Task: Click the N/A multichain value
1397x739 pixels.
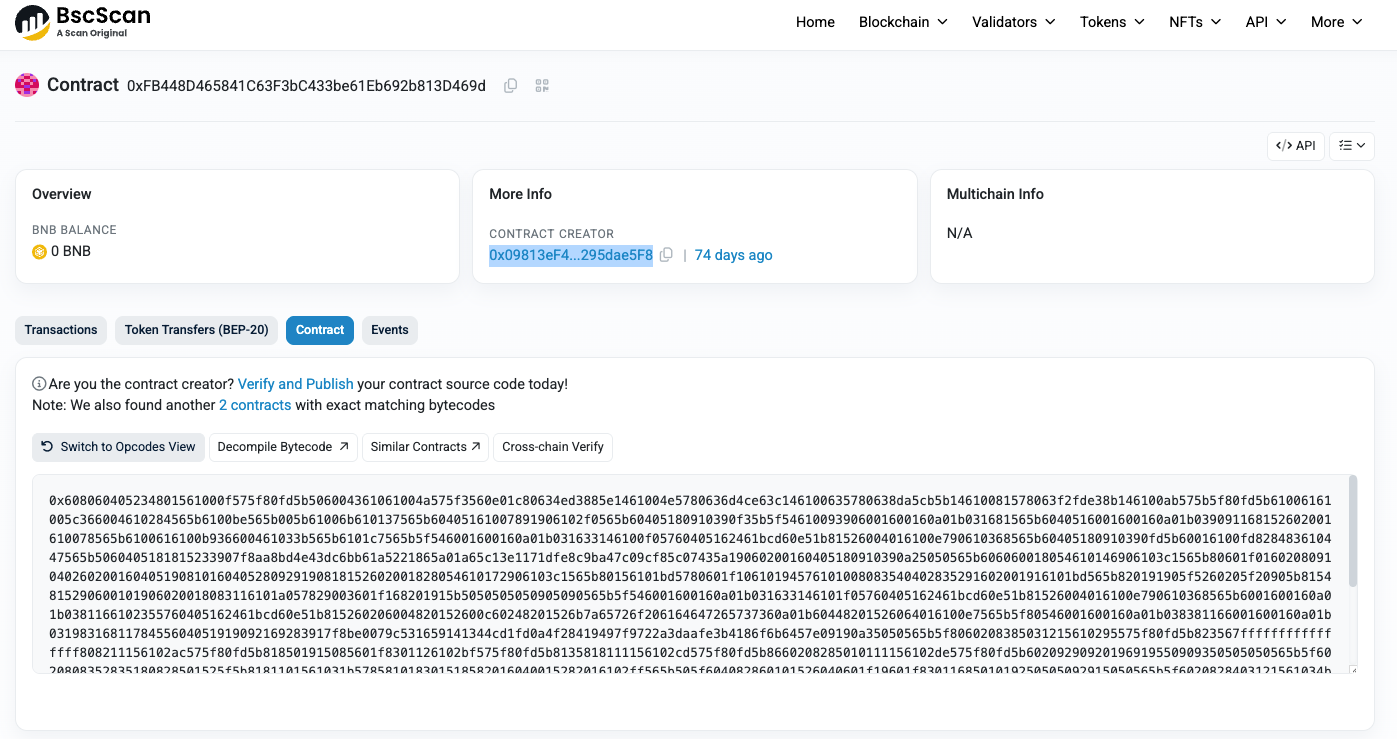Action: pos(960,233)
